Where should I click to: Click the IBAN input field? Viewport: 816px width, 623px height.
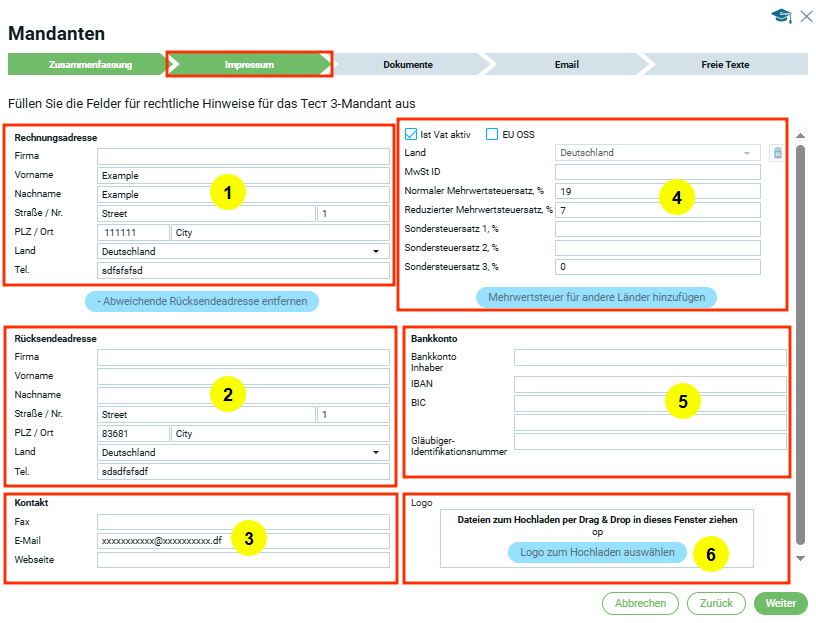pyautogui.click(x=650, y=384)
